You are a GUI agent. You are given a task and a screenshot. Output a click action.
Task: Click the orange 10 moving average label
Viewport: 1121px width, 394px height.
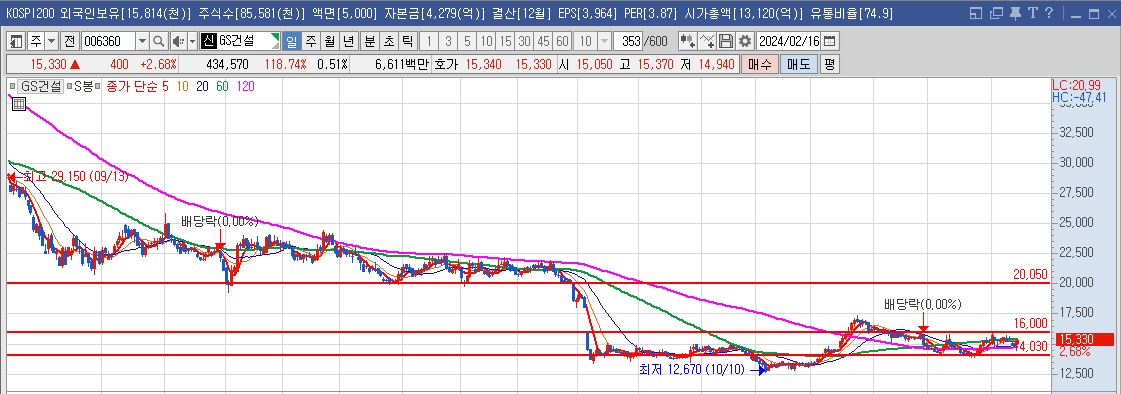coord(182,87)
